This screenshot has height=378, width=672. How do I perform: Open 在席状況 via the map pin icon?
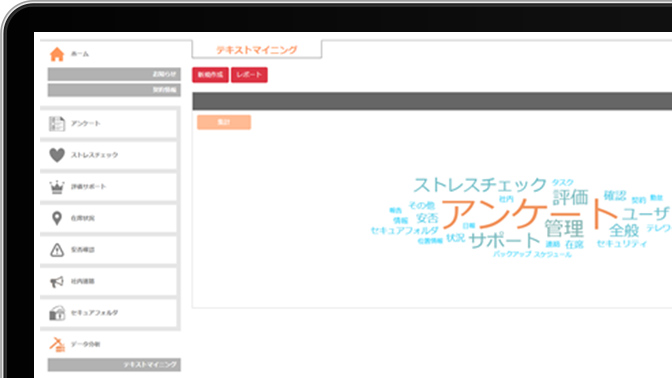click(57, 218)
